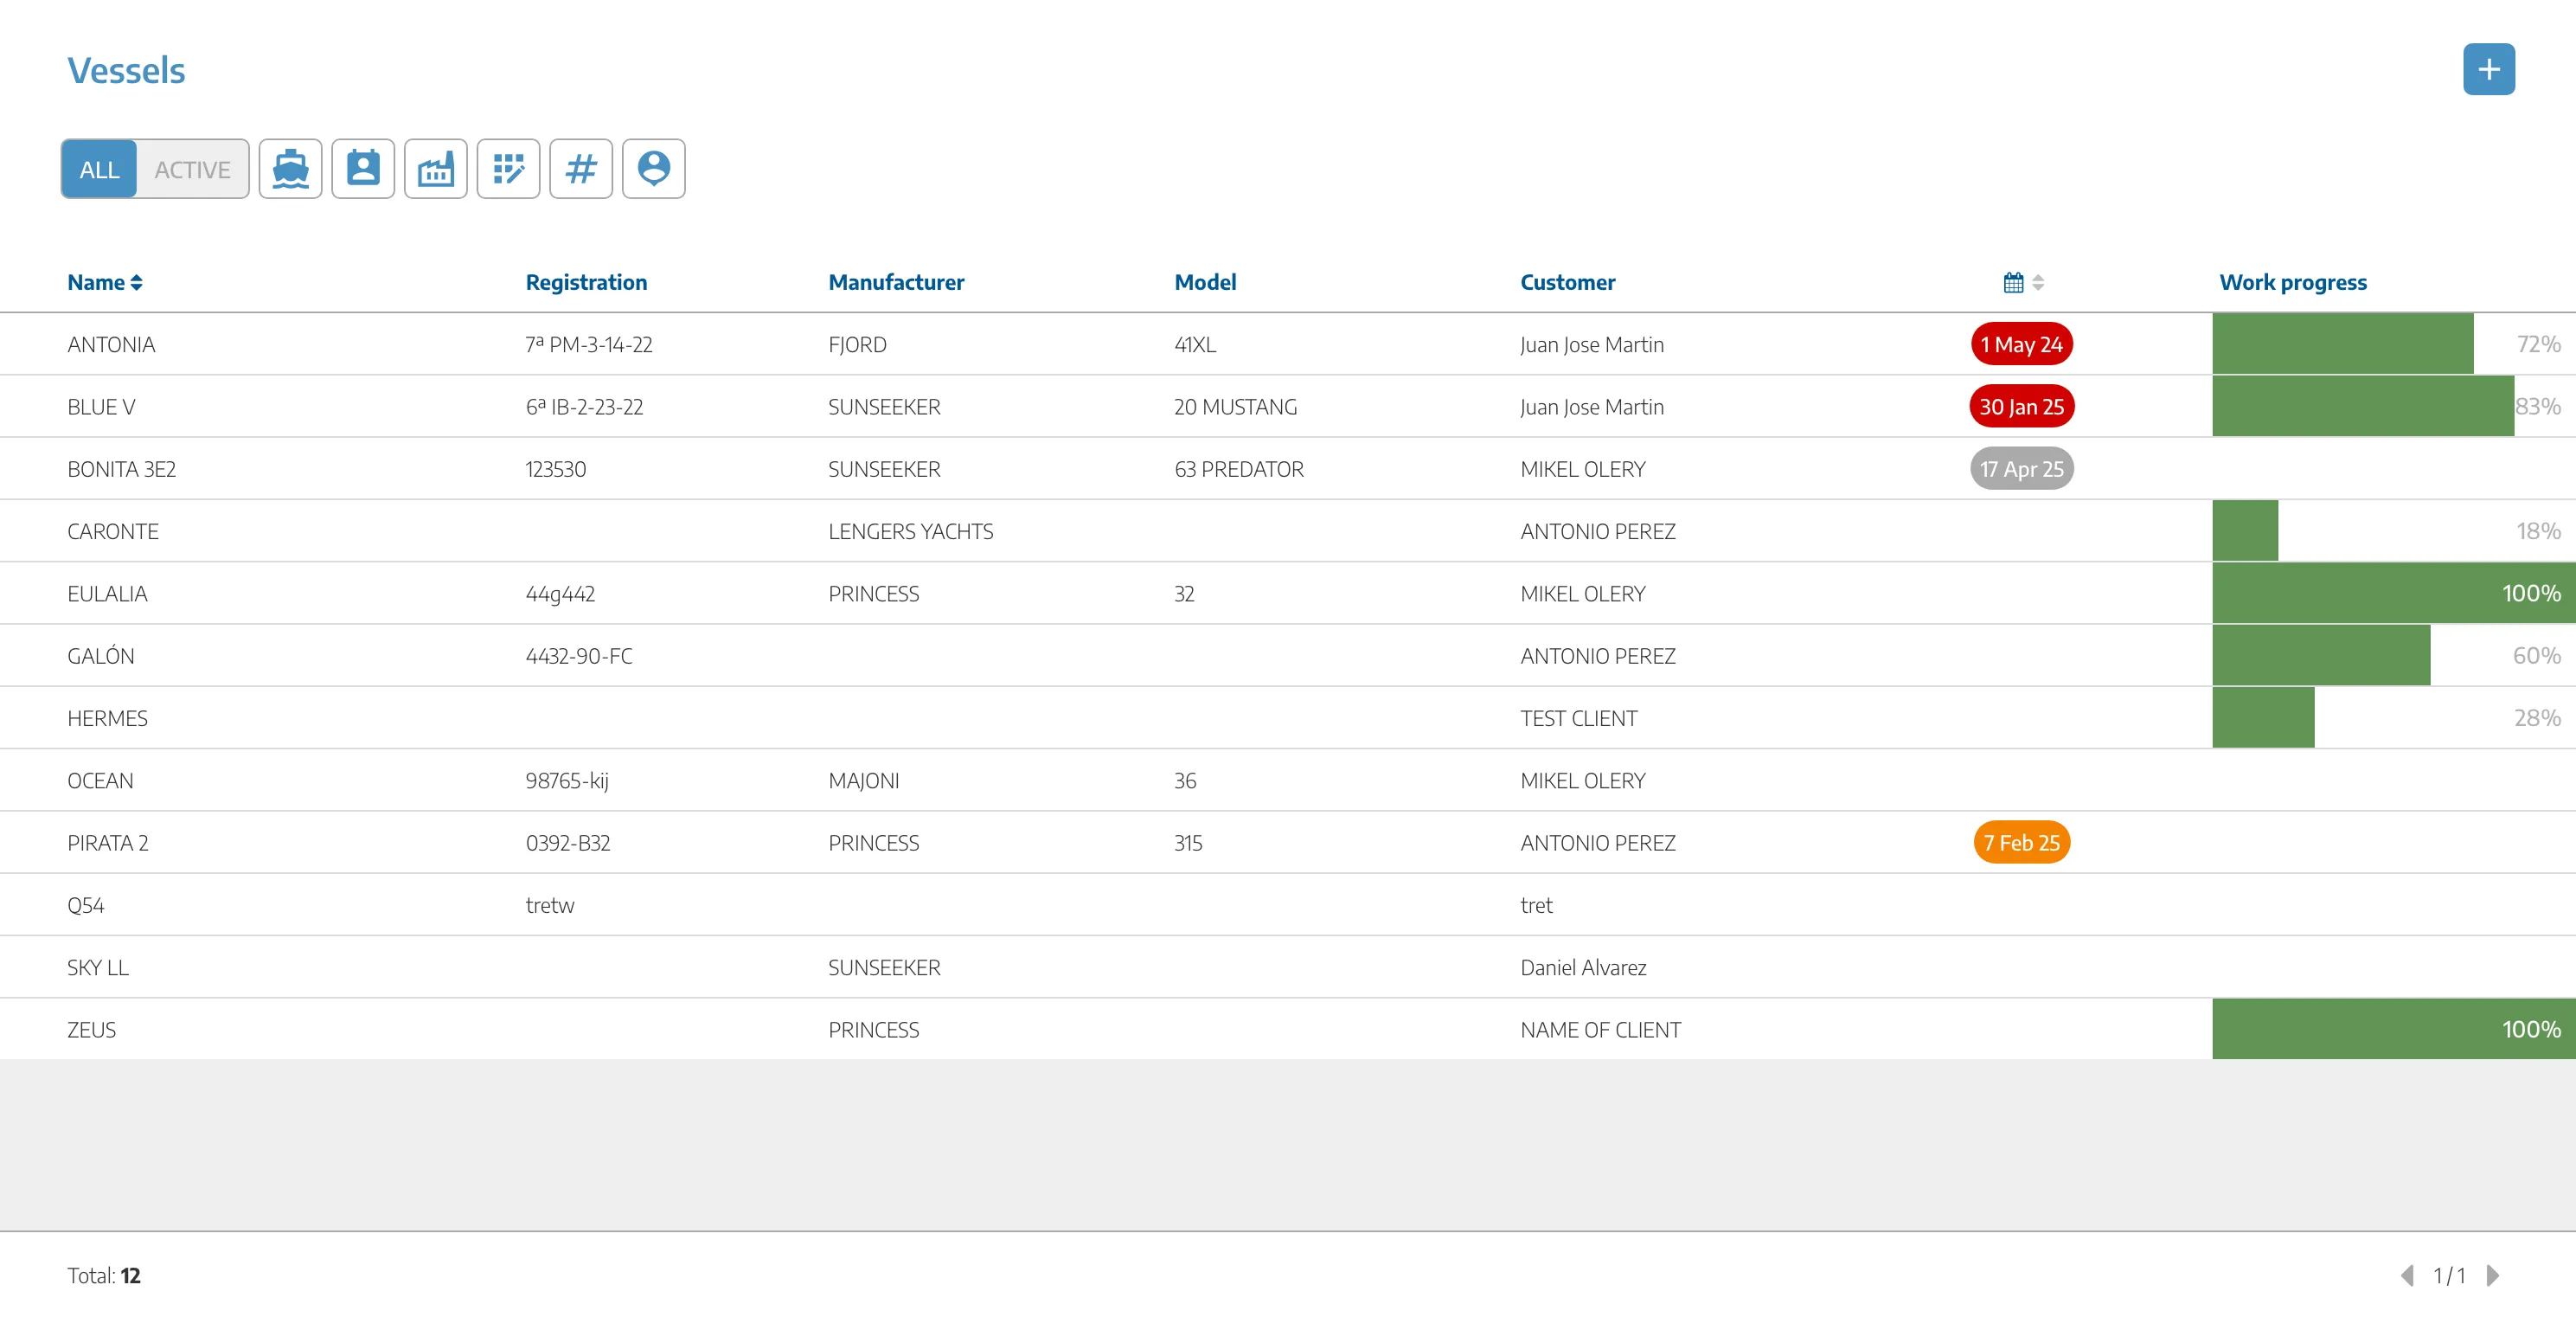Image resolution: width=2576 pixels, height=1317 pixels.
Task: Click the CARONTE 18% progress bar
Action: pyautogui.click(x=2245, y=531)
